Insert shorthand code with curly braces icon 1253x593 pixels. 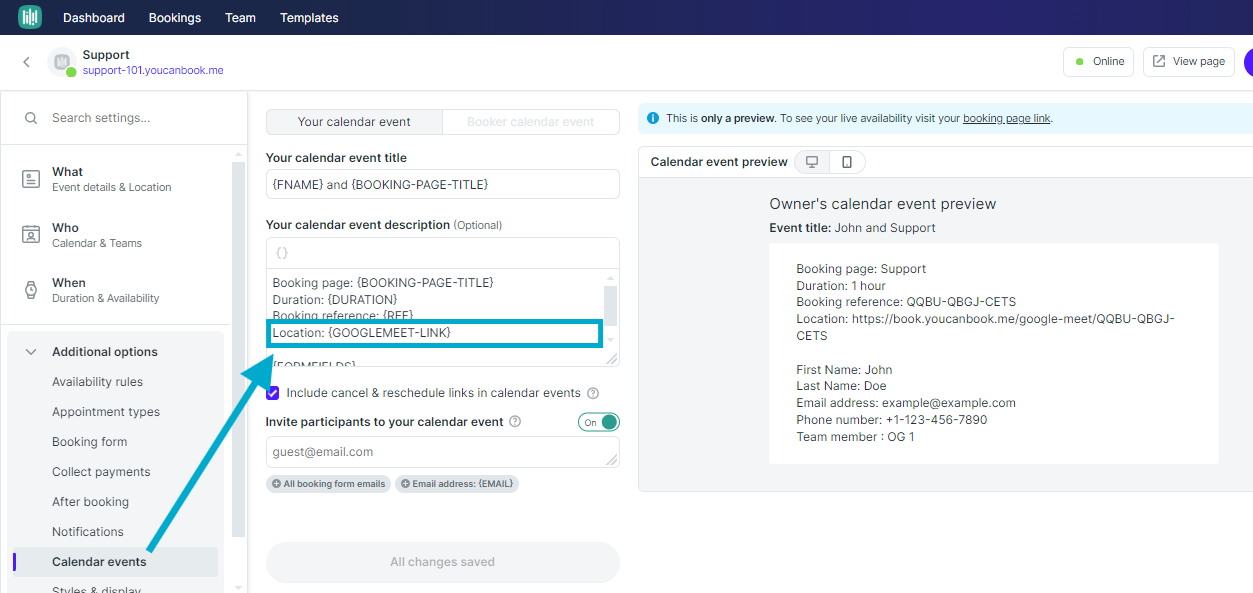[x=282, y=253]
